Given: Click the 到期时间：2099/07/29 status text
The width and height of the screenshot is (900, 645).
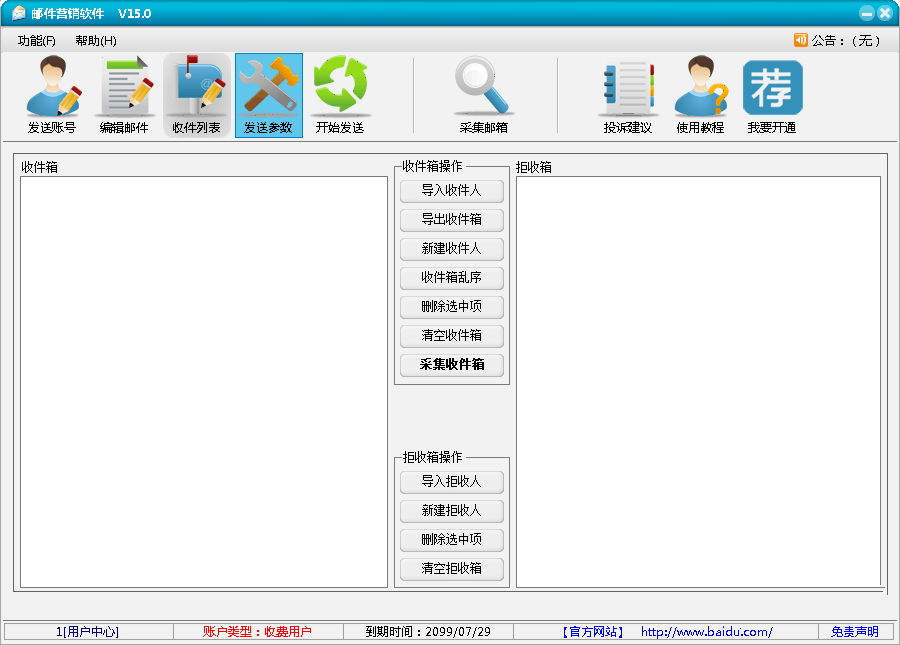Looking at the screenshot, I should pyautogui.click(x=428, y=632).
